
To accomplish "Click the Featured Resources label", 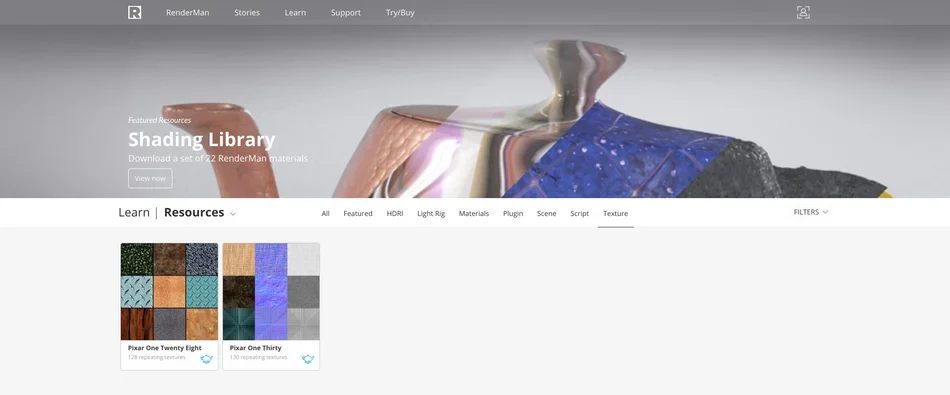I will tap(159, 120).
